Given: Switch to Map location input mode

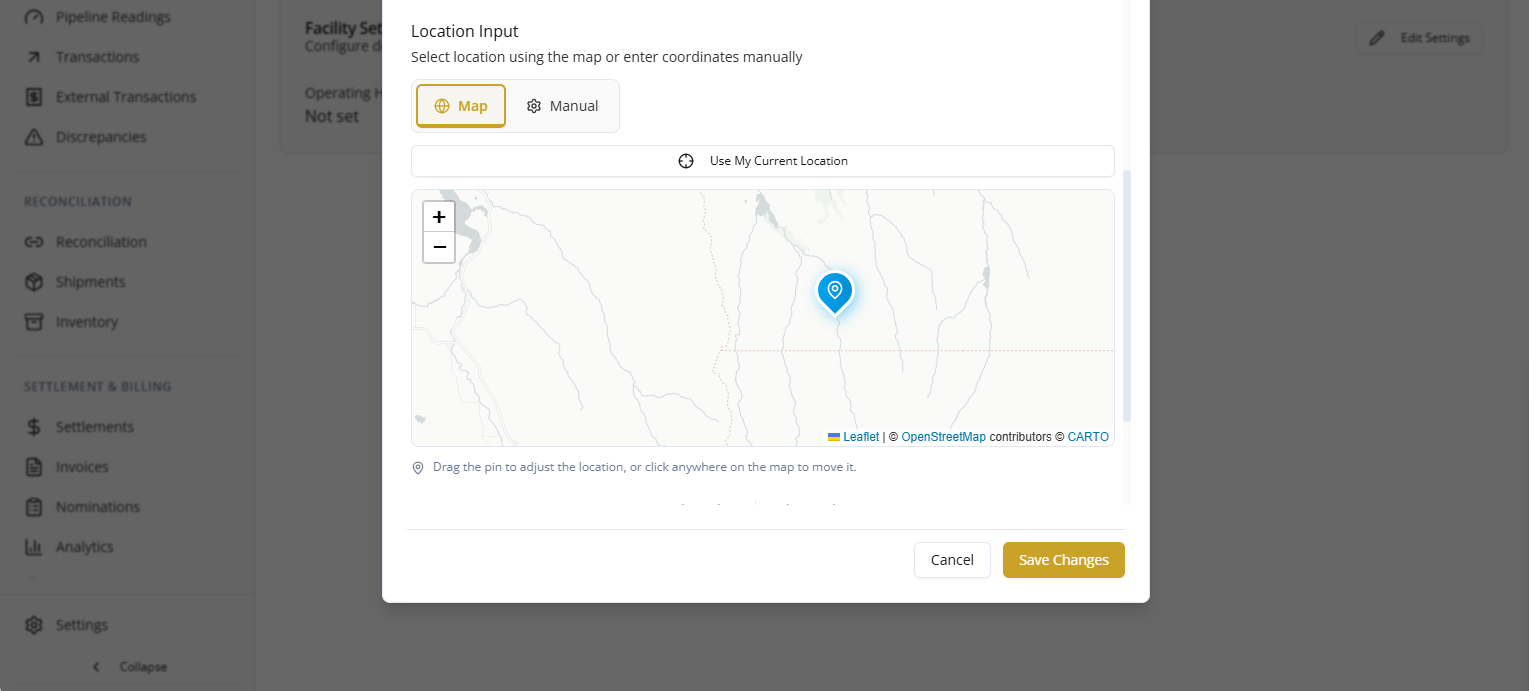Looking at the screenshot, I should pos(461,106).
